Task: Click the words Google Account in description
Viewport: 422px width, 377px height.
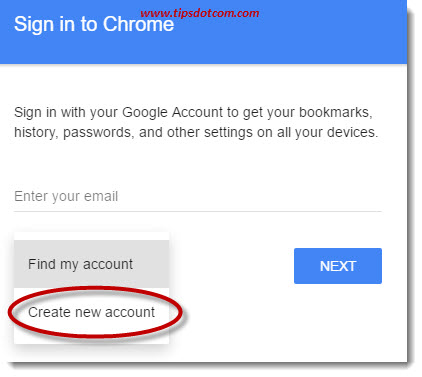Action: pyautogui.click(x=172, y=112)
